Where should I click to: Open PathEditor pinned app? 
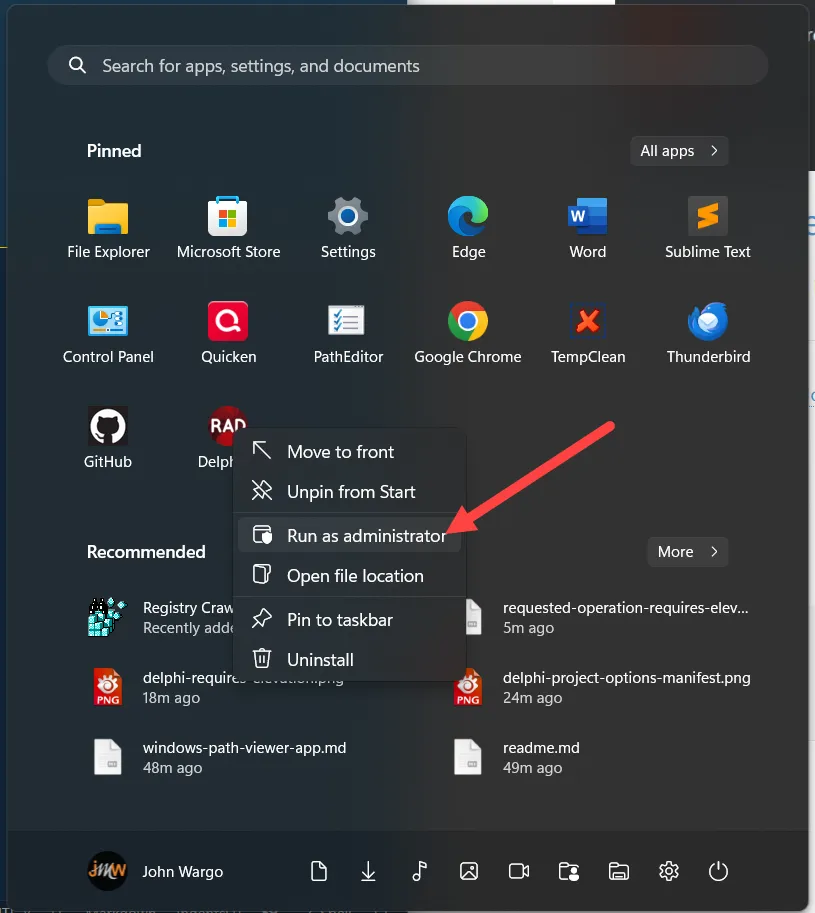(348, 334)
